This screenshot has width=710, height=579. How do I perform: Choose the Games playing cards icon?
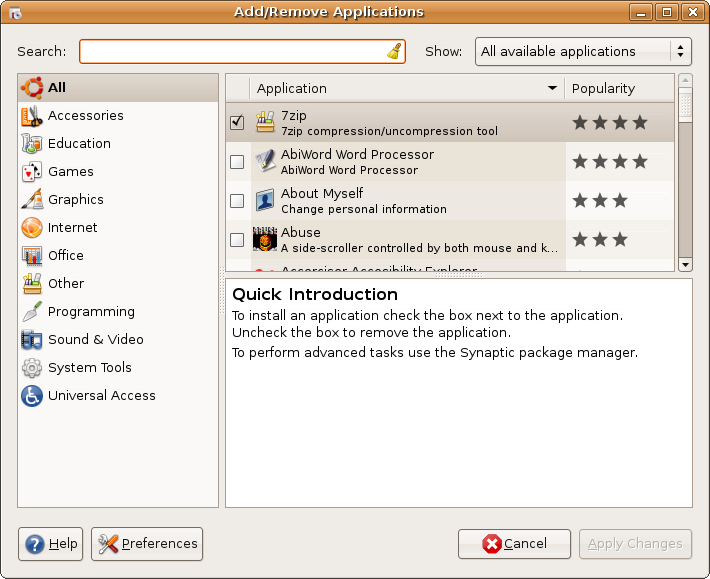coord(32,172)
